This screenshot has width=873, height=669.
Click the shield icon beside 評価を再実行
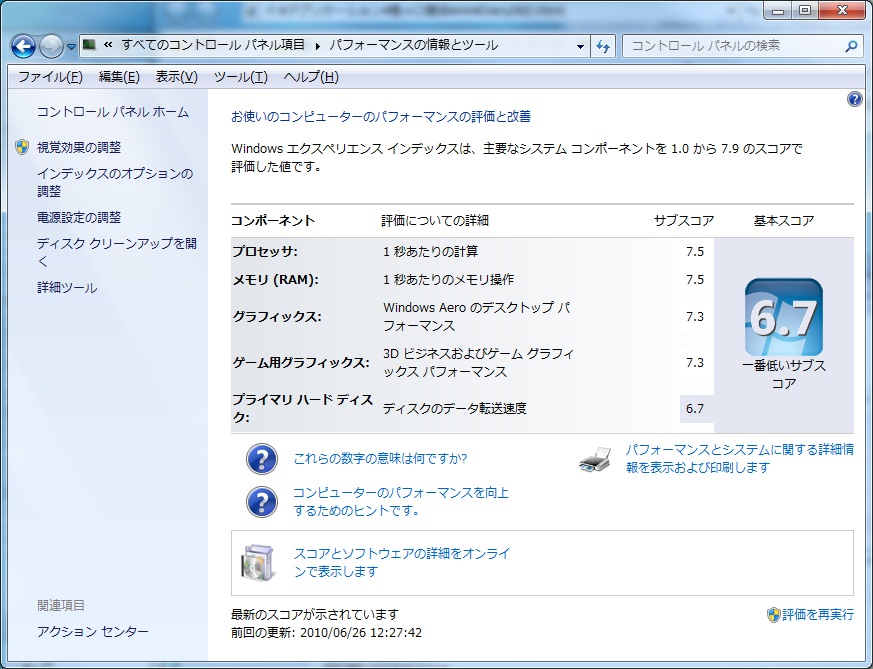(x=773, y=615)
